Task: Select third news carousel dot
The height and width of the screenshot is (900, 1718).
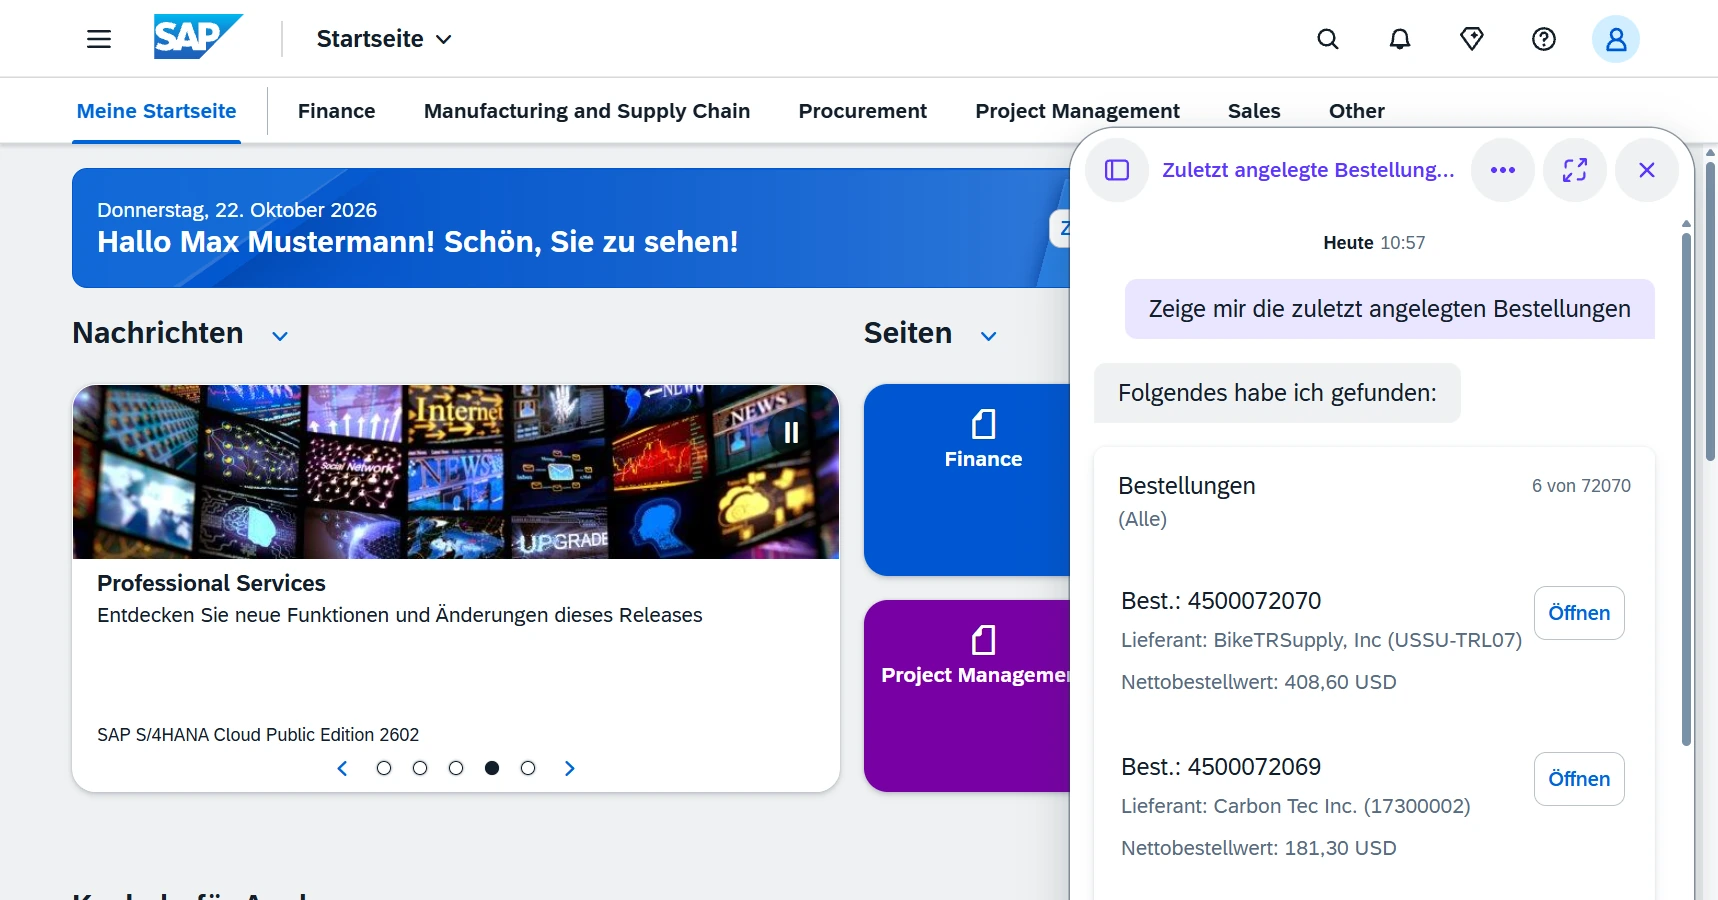Action: pyautogui.click(x=456, y=768)
